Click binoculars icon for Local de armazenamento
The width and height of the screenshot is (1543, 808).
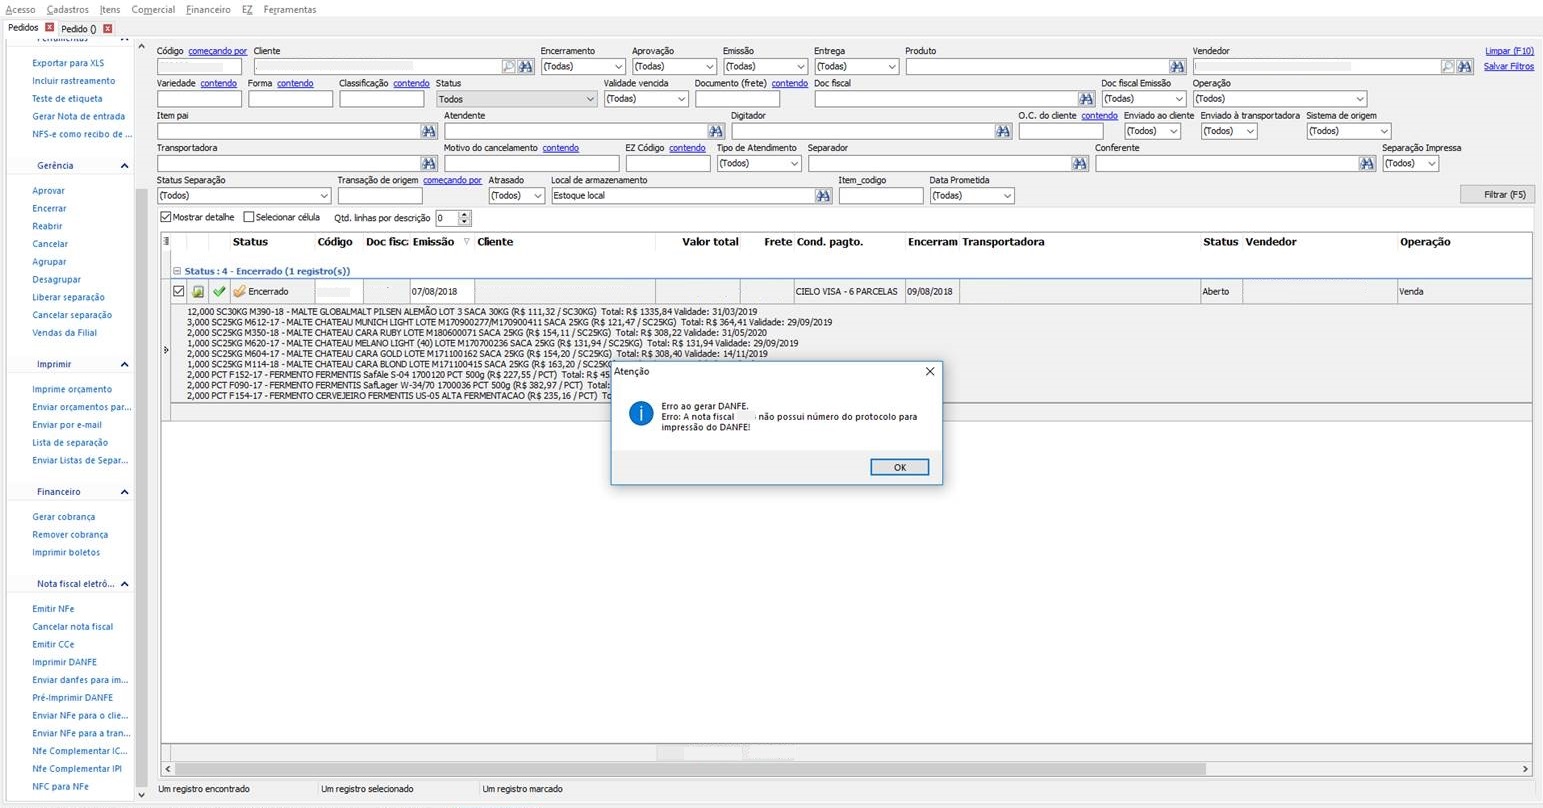(x=823, y=196)
